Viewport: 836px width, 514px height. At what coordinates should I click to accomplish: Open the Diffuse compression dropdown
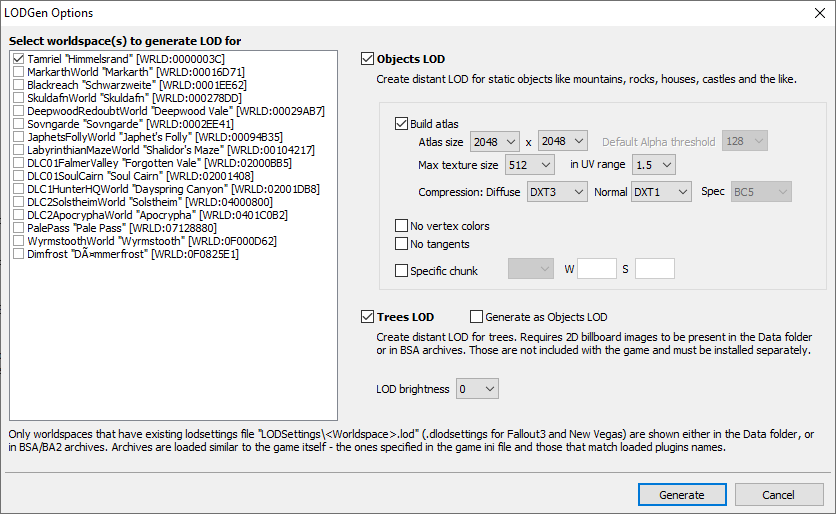(555, 191)
